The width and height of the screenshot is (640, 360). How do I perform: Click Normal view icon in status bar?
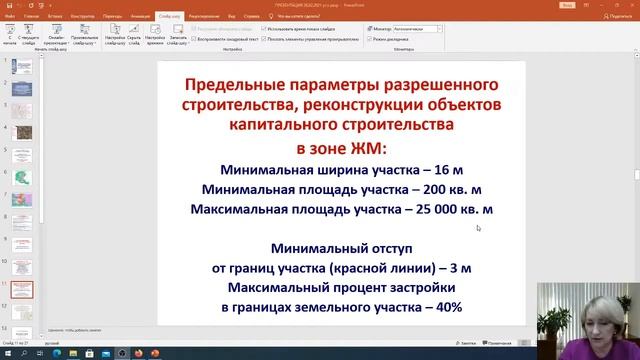524,343
